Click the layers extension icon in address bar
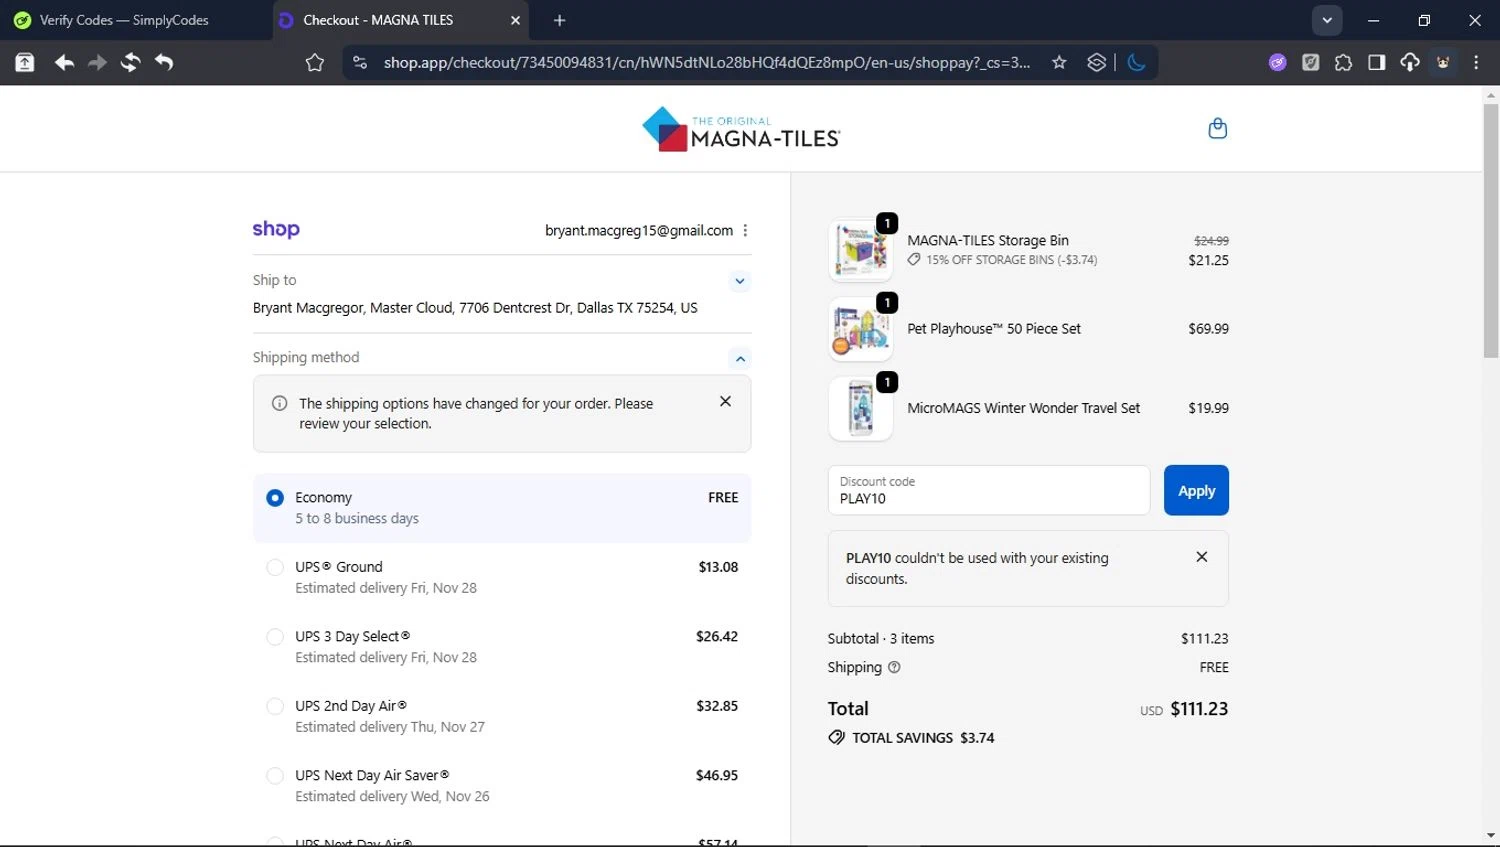This screenshot has width=1500, height=847. click(x=1096, y=62)
